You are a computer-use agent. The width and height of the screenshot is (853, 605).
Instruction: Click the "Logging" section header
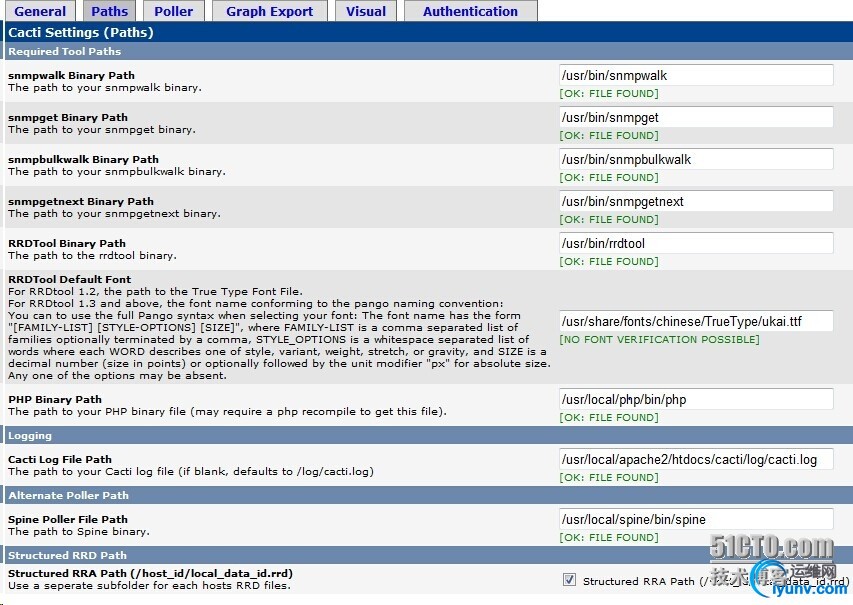[30, 435]
